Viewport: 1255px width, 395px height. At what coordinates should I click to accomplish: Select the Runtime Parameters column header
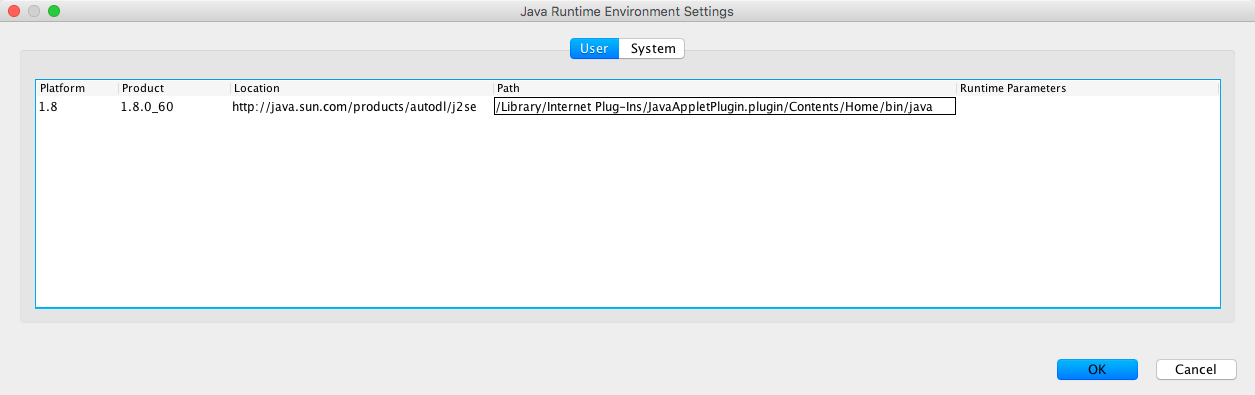(1088, 88)
